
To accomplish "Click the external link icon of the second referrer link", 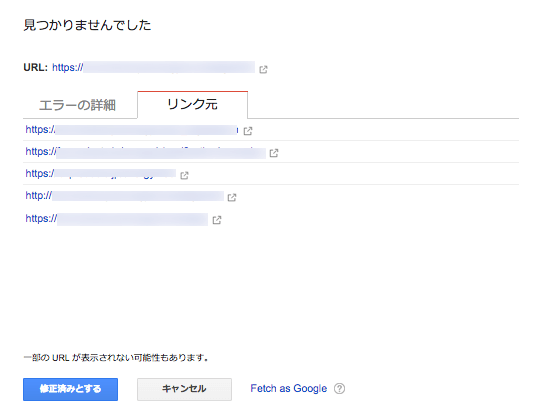I will (274, 153).
